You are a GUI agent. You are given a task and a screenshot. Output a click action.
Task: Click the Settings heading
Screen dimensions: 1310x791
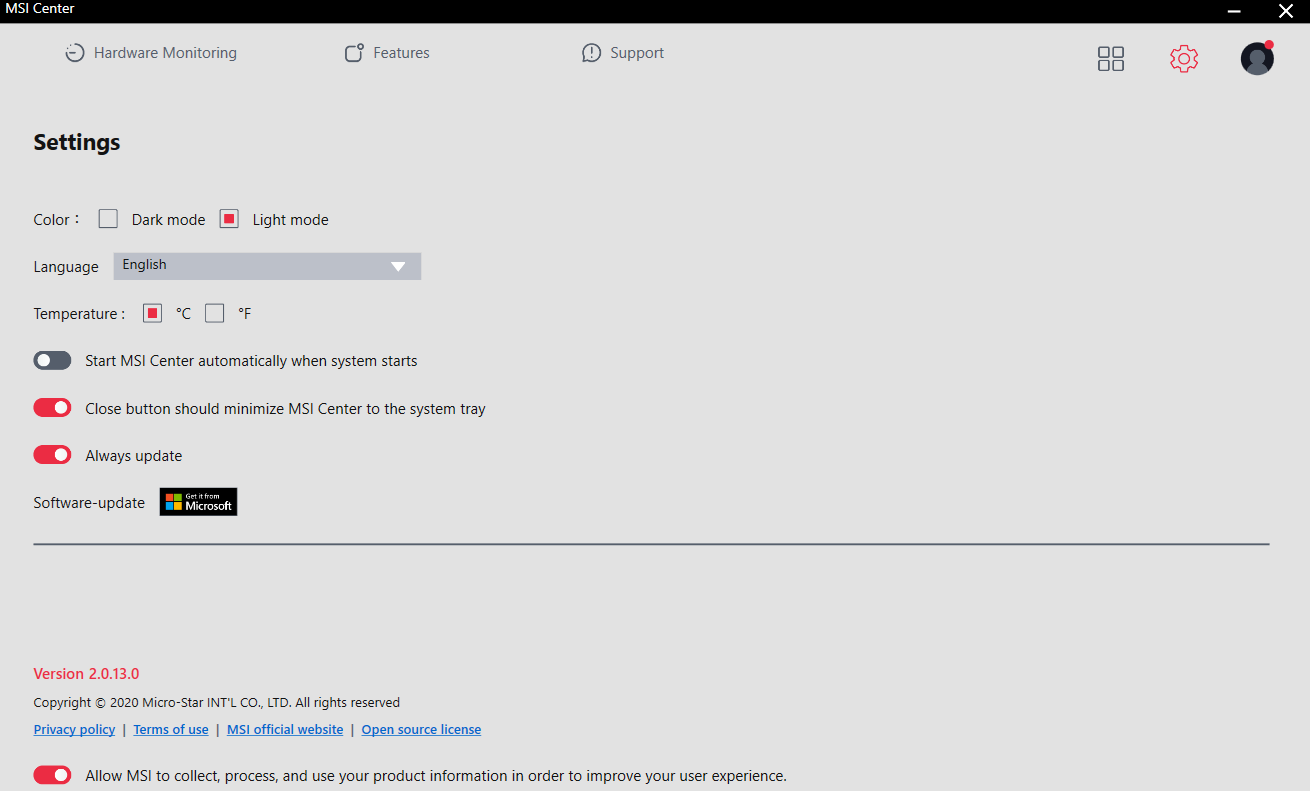pyautogui.click(x=77, y=142)
